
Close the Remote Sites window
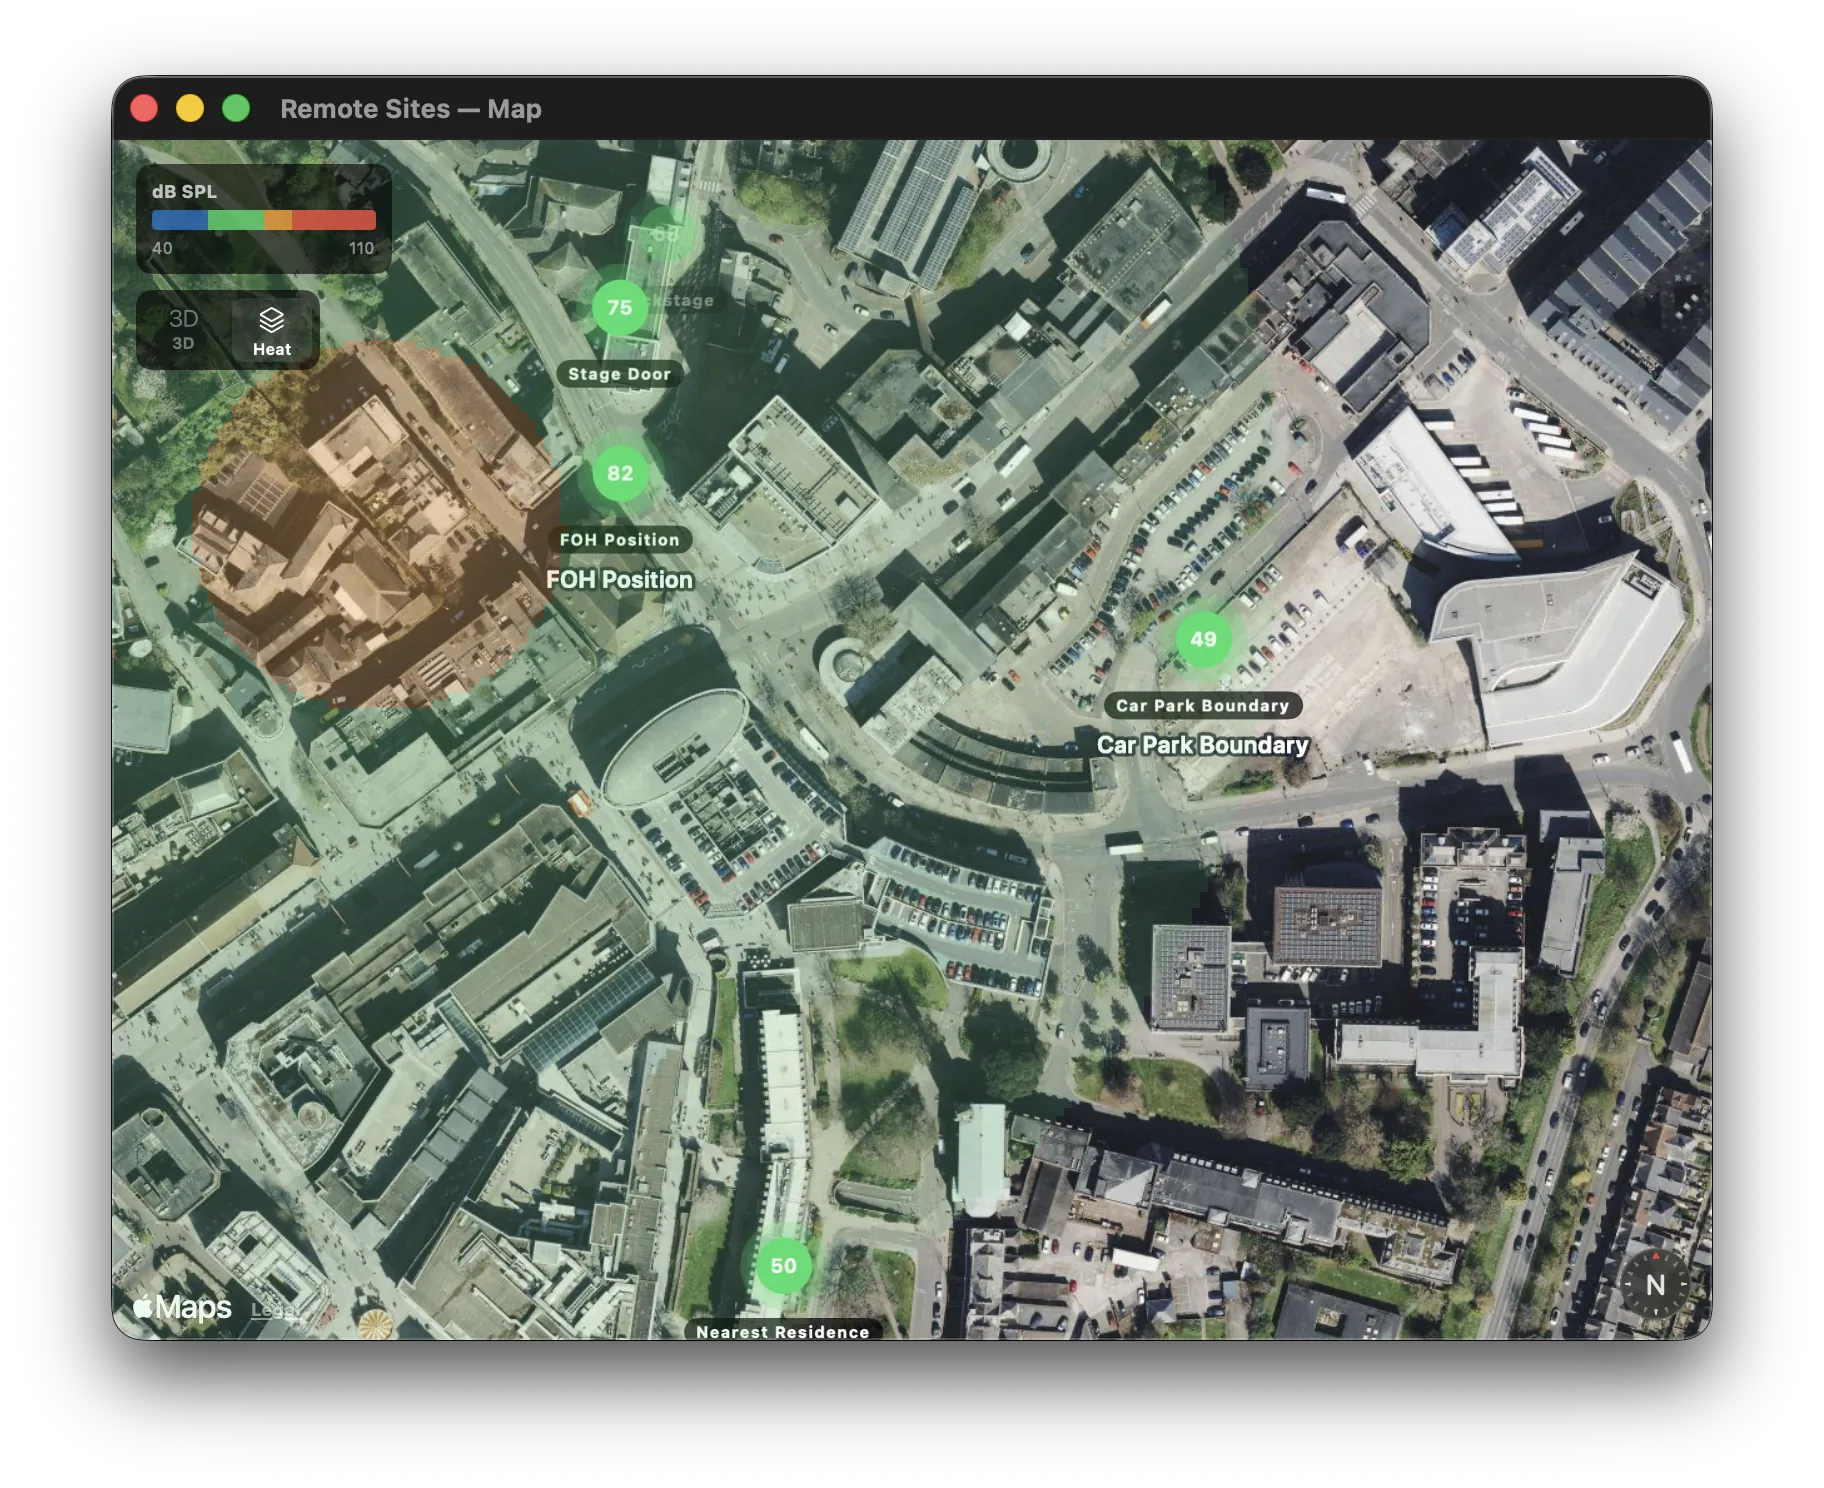pos(145,108)
